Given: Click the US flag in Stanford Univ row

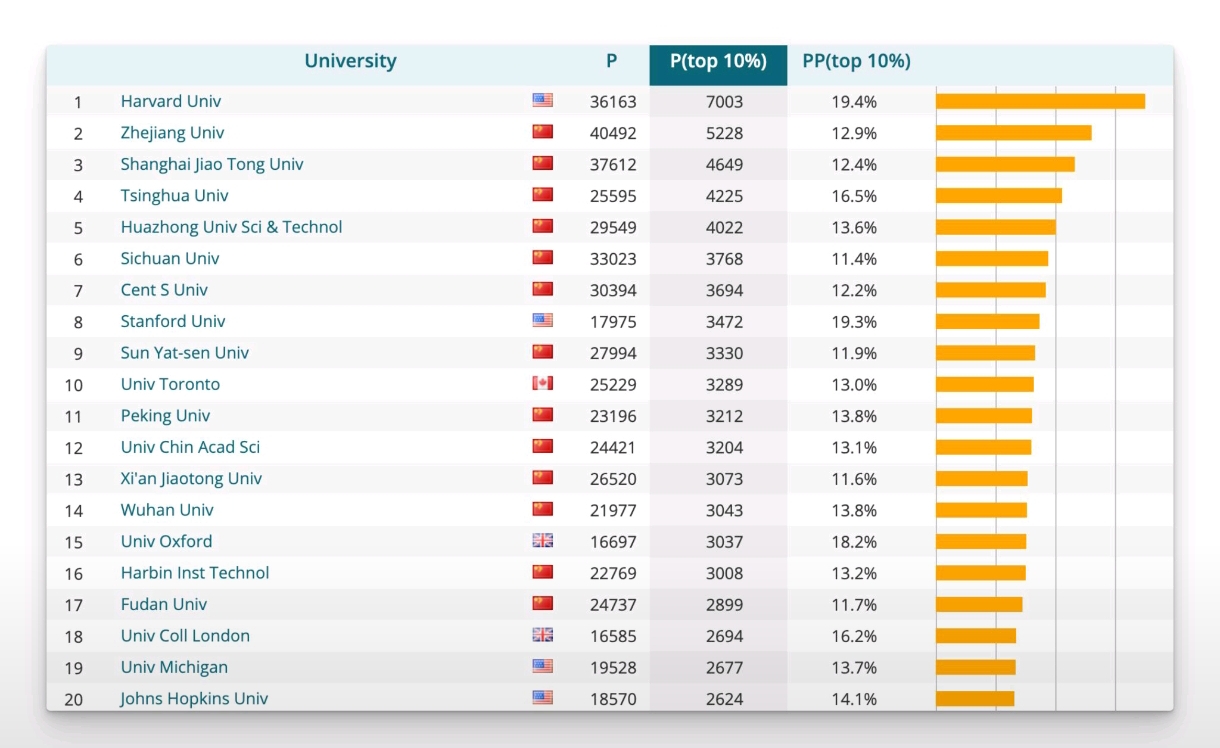Looking at the screenshot, I should pos(542,320).
